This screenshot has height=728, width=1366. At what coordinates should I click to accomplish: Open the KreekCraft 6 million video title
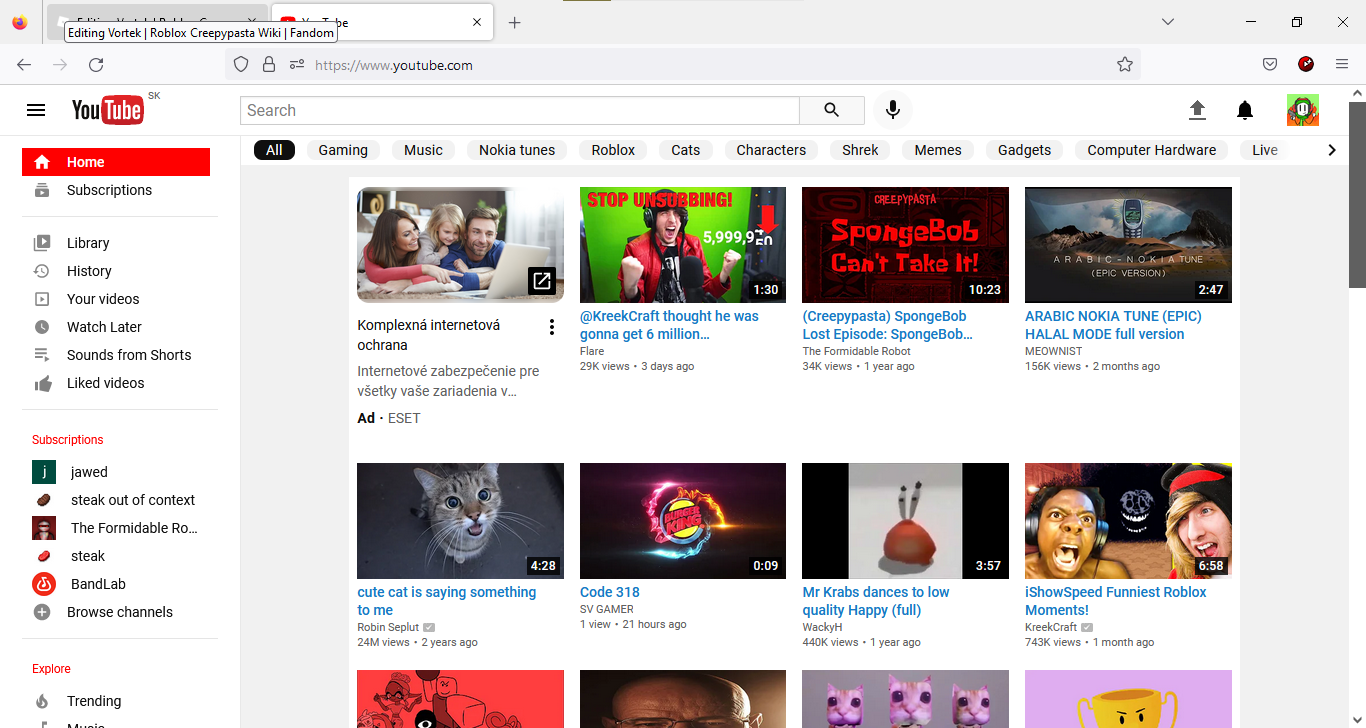pyautogui.click(x=669, y=325)
